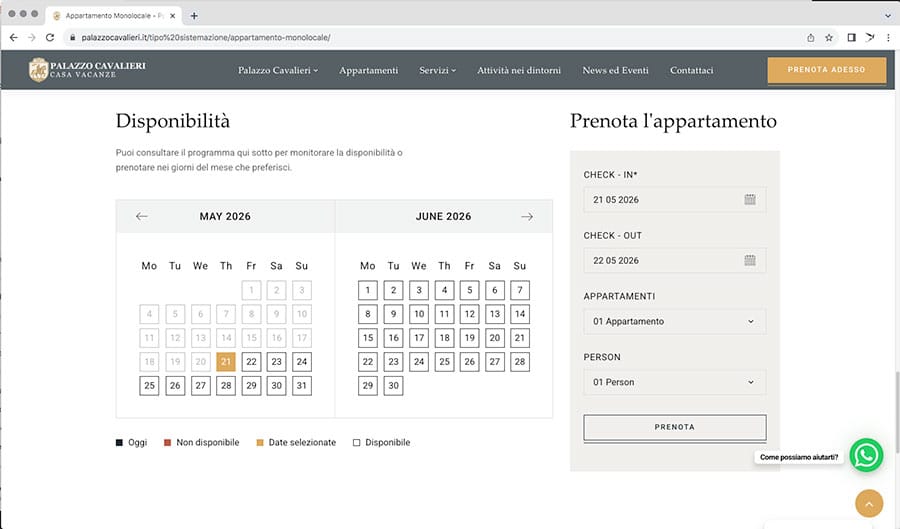
Task: Open the Chrome three-dot menu
Action: click(x=888, y=37)
